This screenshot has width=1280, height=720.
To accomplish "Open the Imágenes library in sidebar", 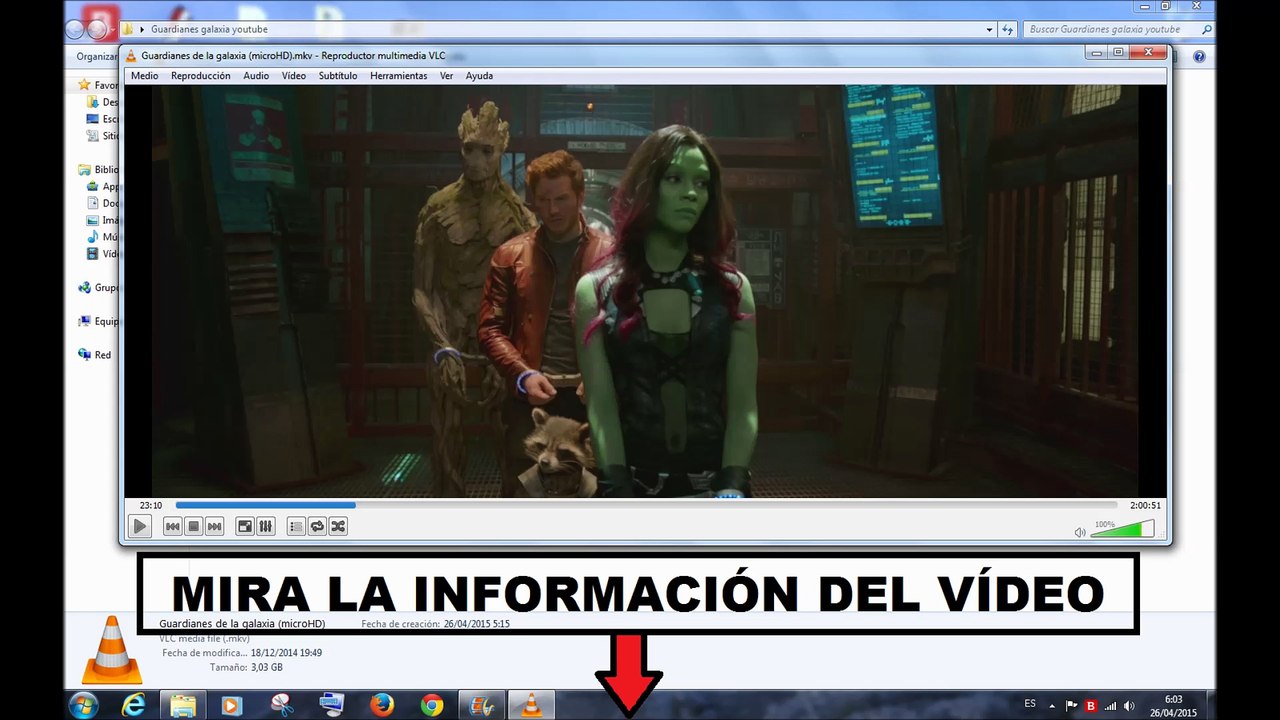I will [x=102, y=220].
